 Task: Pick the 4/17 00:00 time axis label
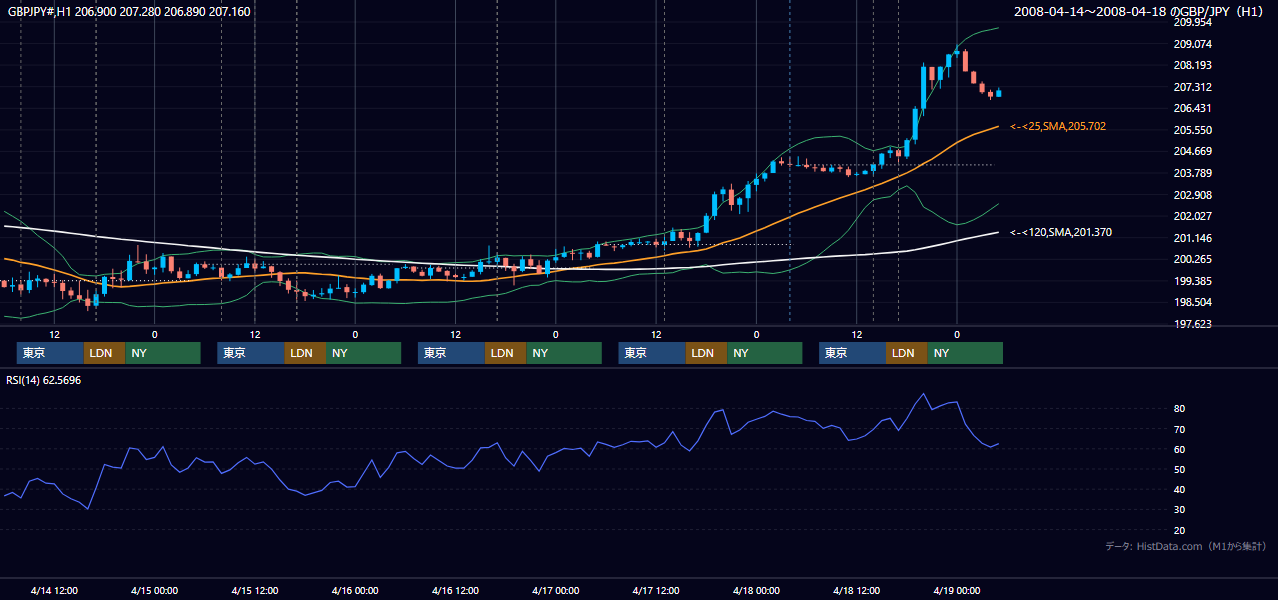pyautogui.click(x=555, y=590)
